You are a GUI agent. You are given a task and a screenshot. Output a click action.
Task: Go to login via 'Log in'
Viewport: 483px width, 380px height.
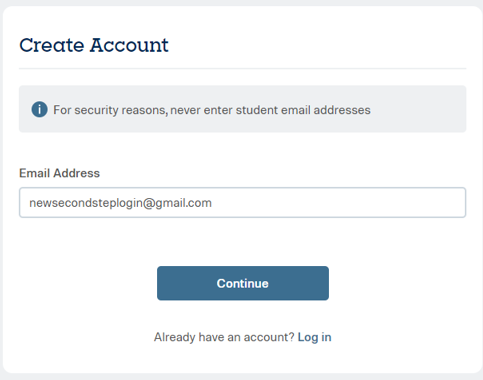tap(314, 337)
